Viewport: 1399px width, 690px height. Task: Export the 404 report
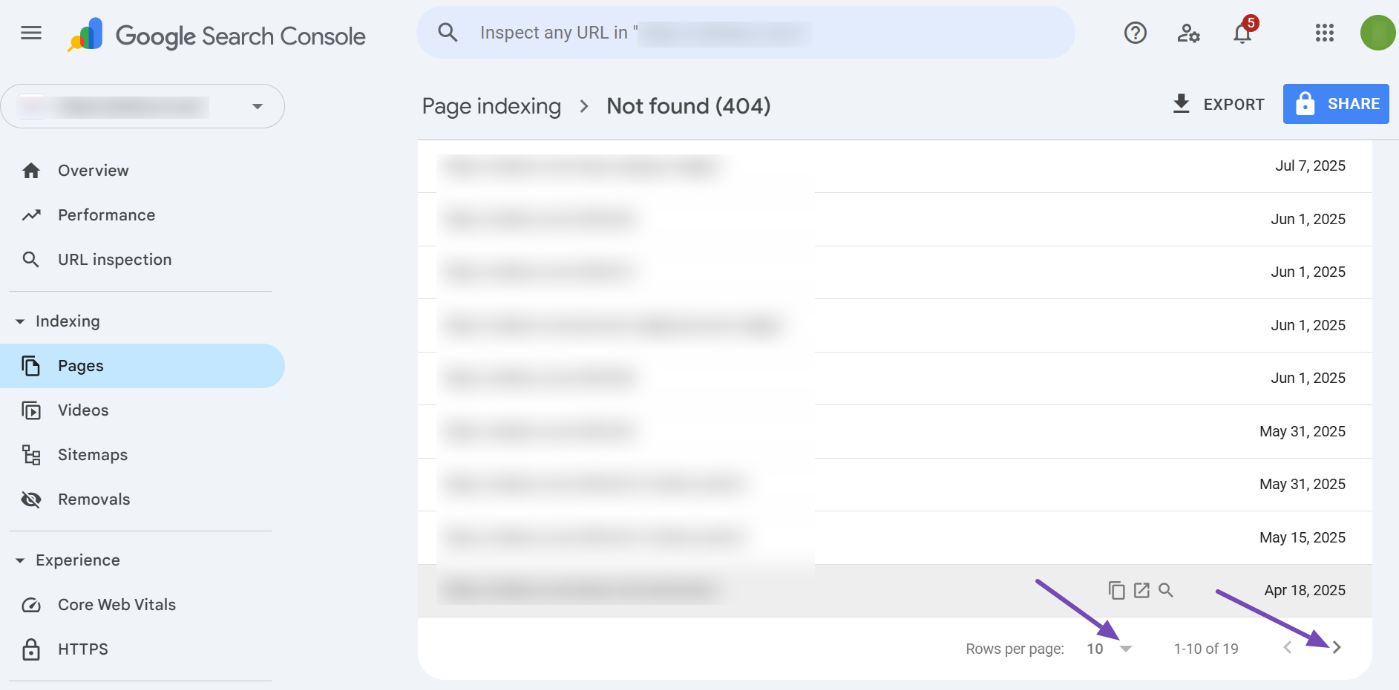click(1218, 104)
